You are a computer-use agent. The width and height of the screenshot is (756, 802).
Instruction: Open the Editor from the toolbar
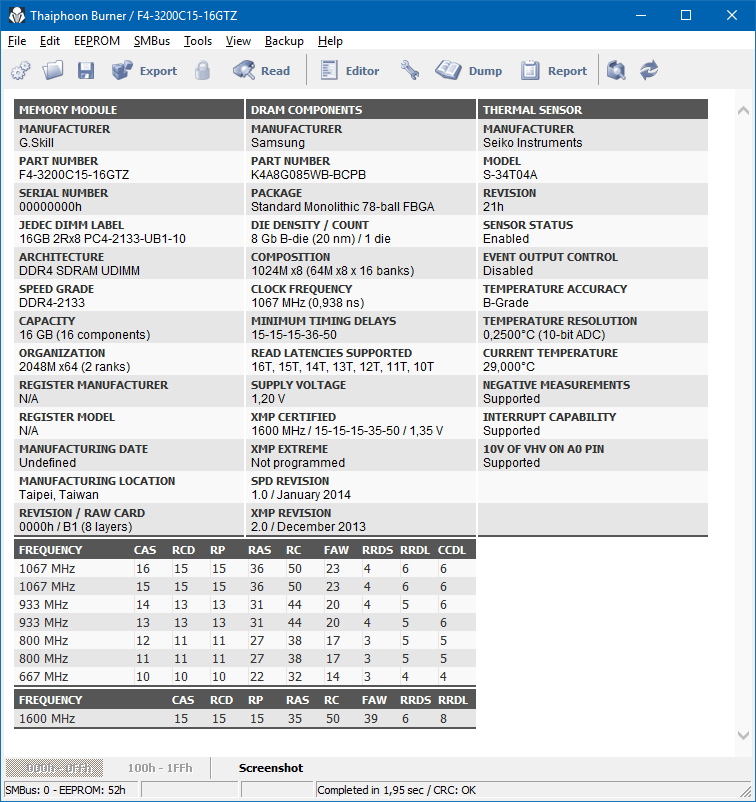click(x=350, y=71)
